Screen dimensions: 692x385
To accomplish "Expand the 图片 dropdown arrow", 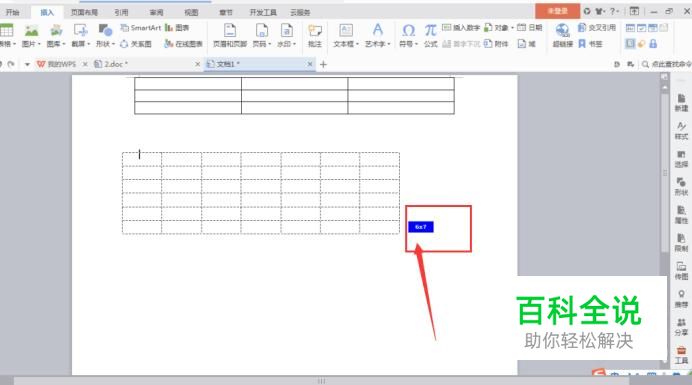I will click(39, 44).
